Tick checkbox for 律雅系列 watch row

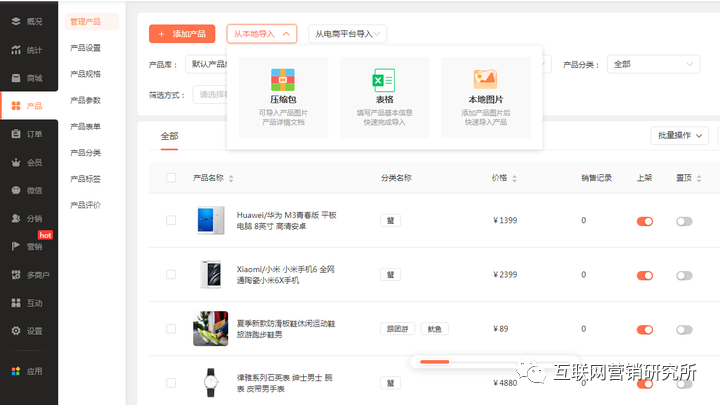(x=171, y=383)
